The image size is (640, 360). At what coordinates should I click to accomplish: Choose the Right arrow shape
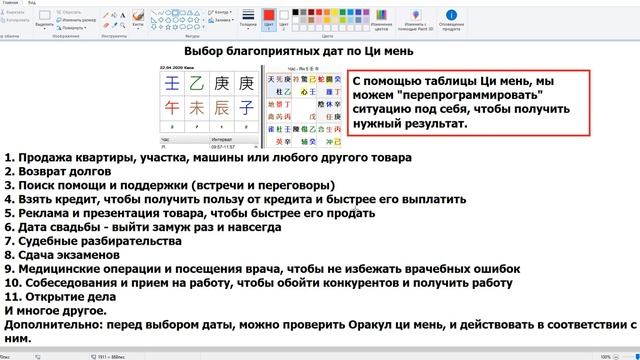(x=182, y=20)
